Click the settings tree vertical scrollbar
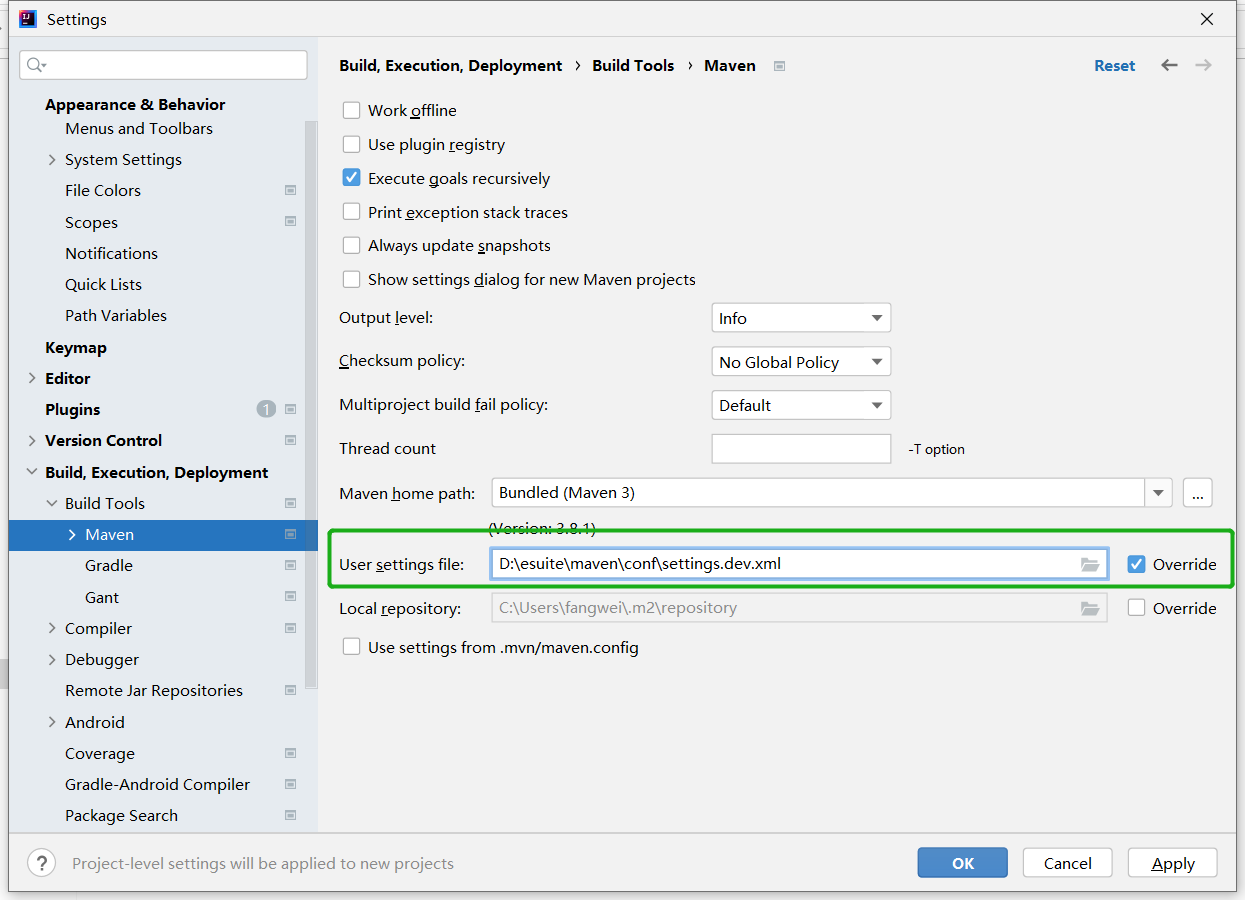This screenshot has width=1245, height=900. point(311,405)
